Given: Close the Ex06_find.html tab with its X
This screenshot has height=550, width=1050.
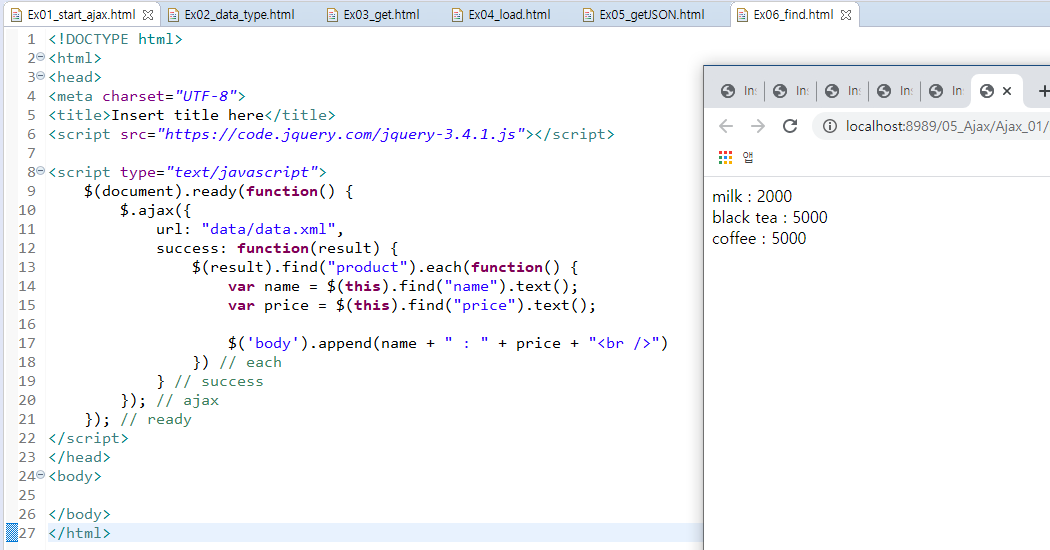Looking at the screenshot, I should (x=846, y=14).
